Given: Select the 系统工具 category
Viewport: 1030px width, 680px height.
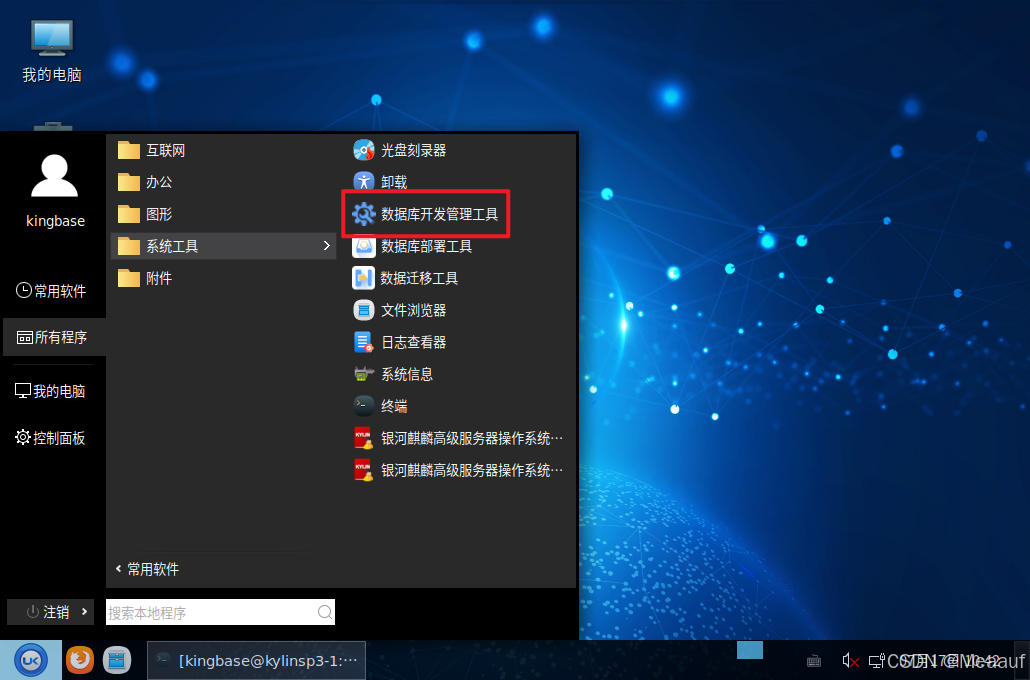Looking at the screenshot, I should (223, 246).
